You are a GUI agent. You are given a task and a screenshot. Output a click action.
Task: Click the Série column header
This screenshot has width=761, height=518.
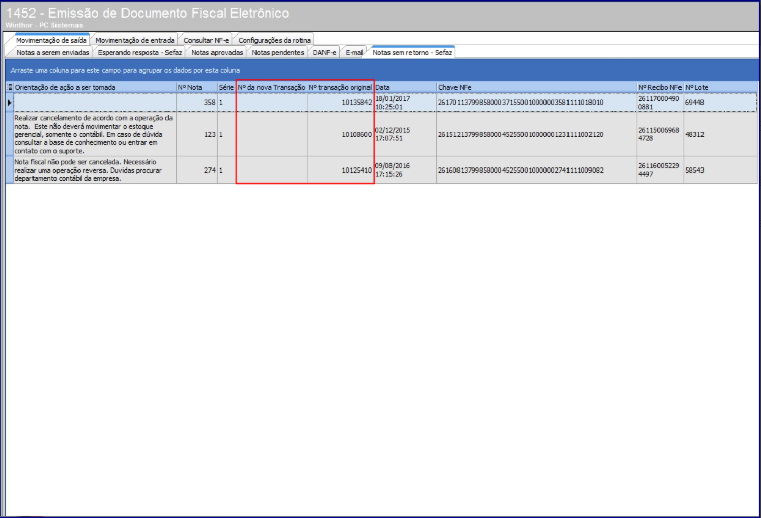coord(226,87)
